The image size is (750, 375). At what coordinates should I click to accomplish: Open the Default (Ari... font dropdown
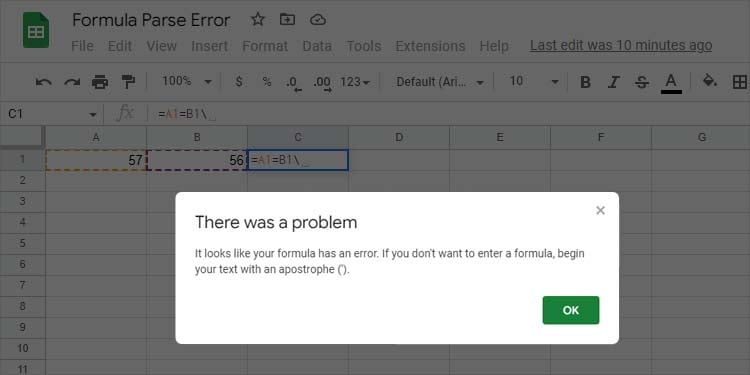click(x=440, y=82)
